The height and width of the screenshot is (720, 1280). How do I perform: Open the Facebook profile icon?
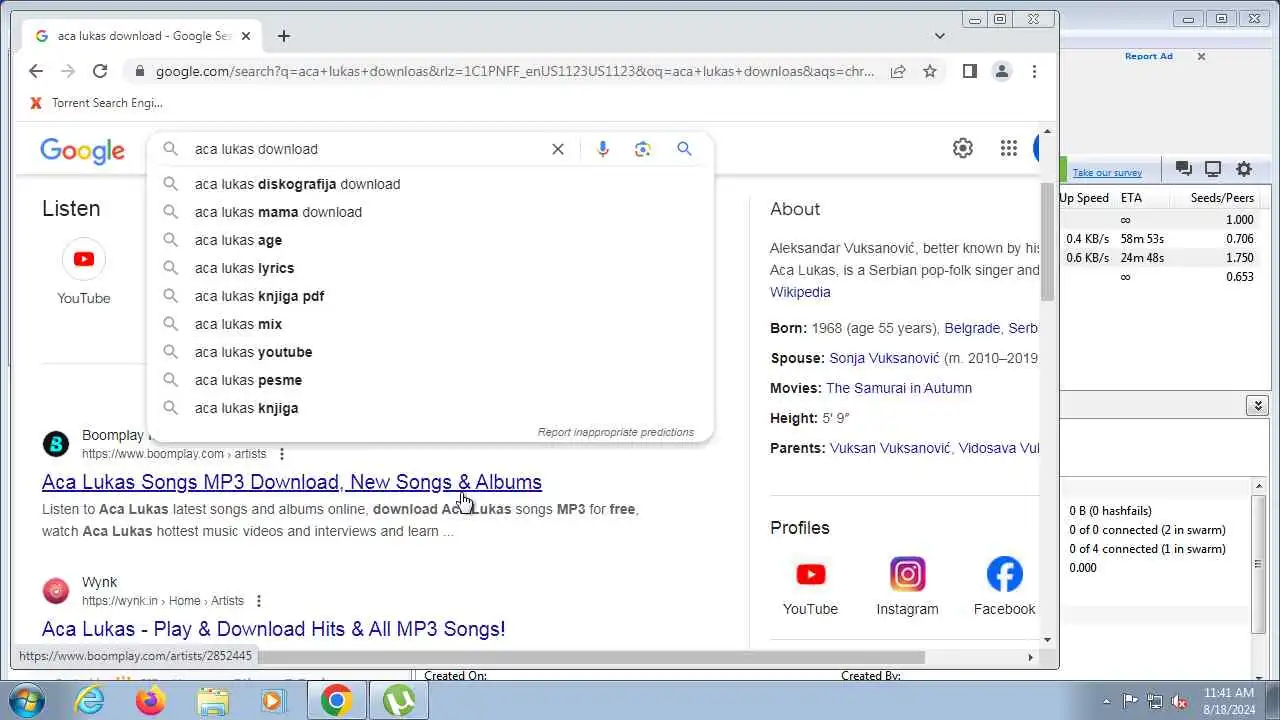1004,574
